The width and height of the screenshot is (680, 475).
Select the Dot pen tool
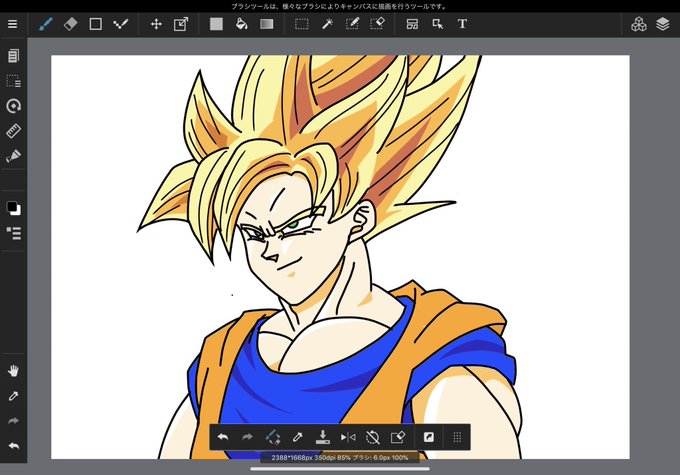(120, 24)
